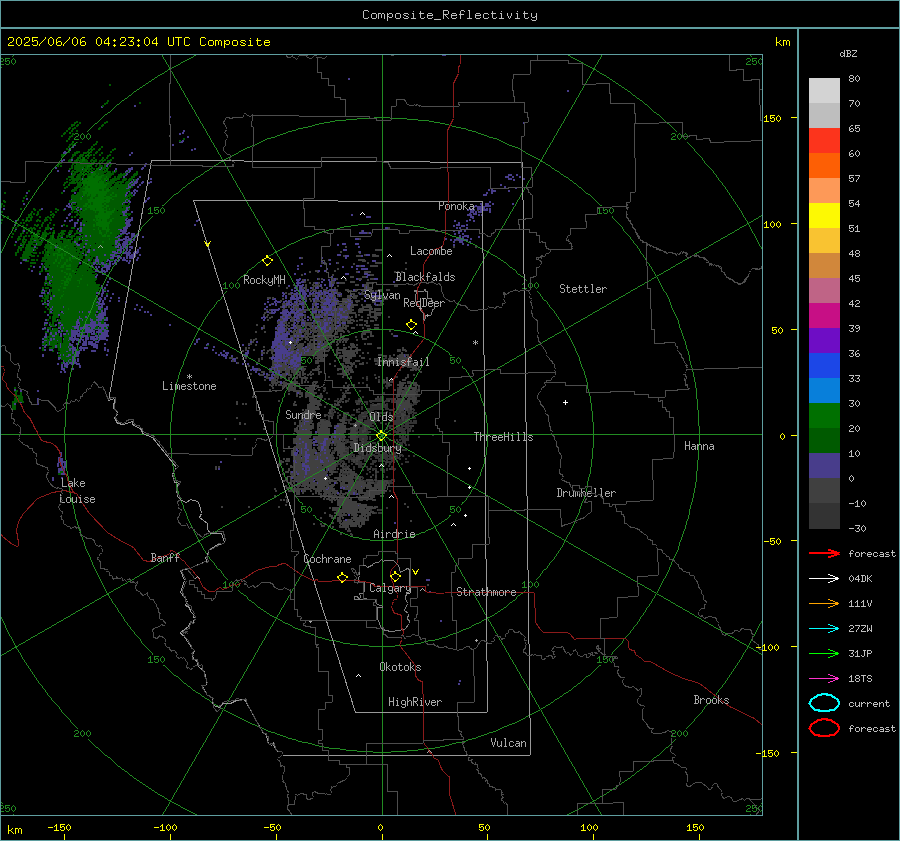This screenshot has height=841, width=900.
Task: Click the Hanna city label
Action: [x=699, y=446]
